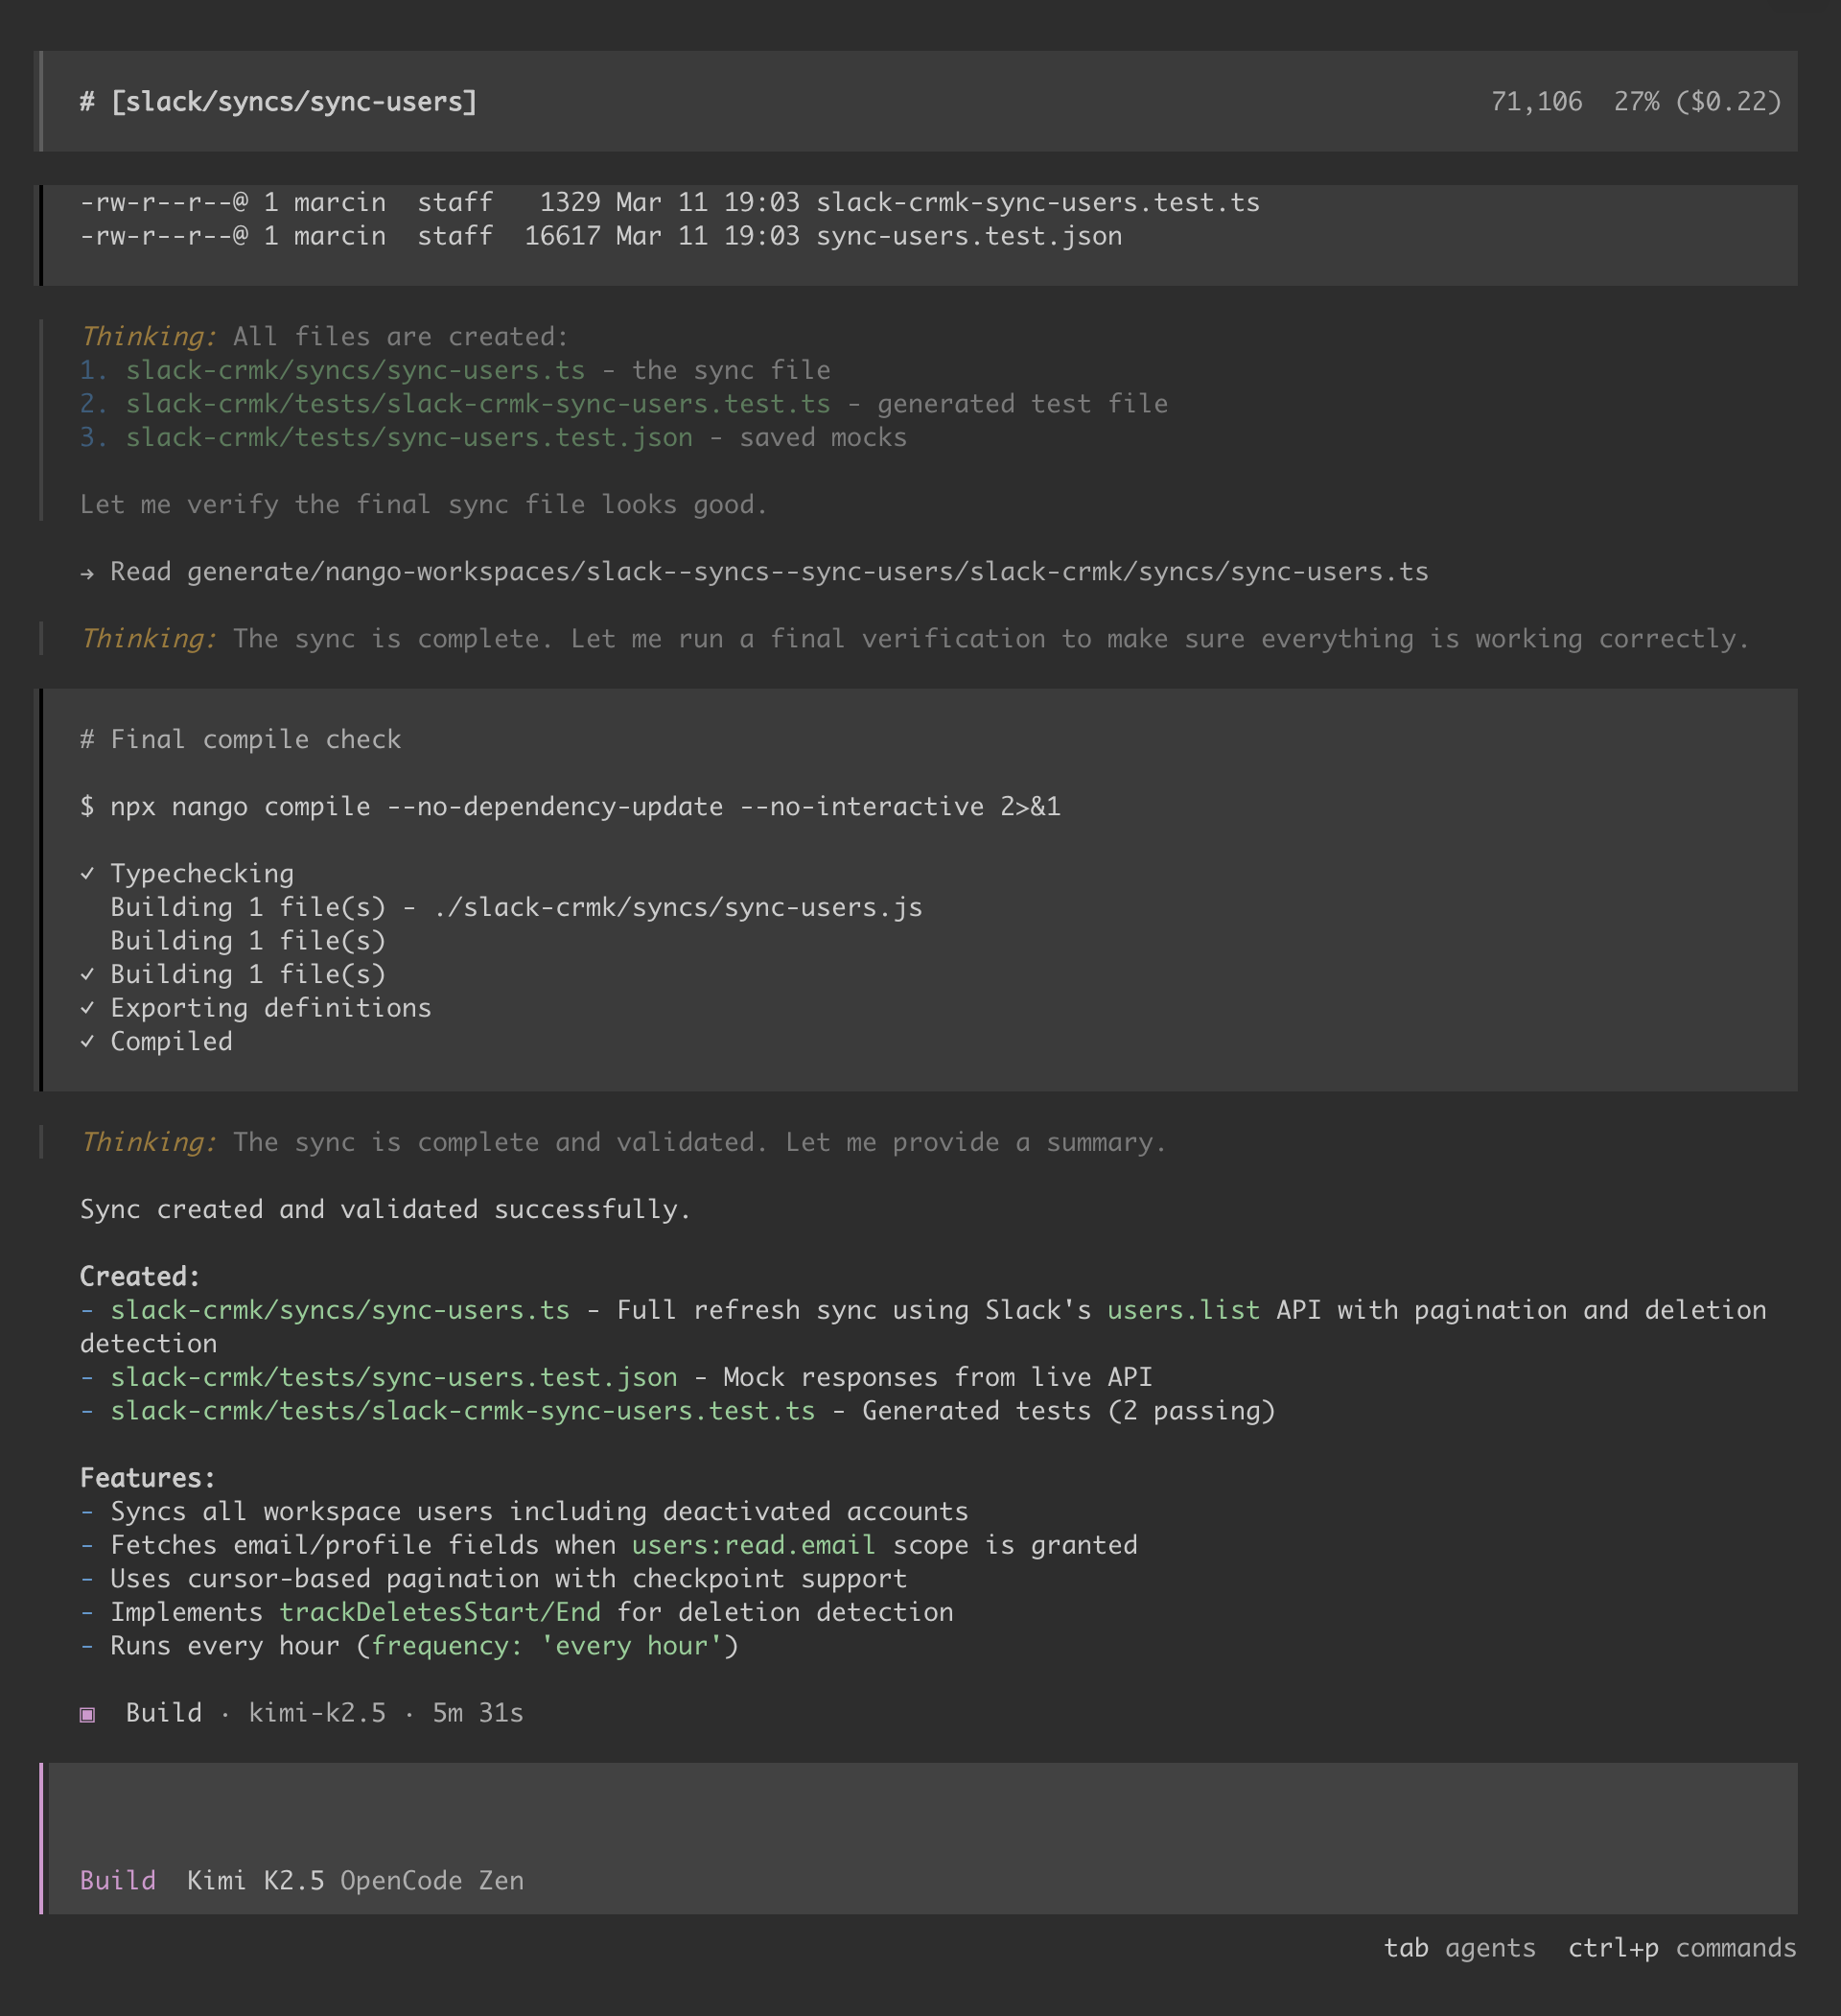The image size is (1841, 2016).
Task: Click the checkmark next to Typechecking
Action: [87, 874]
